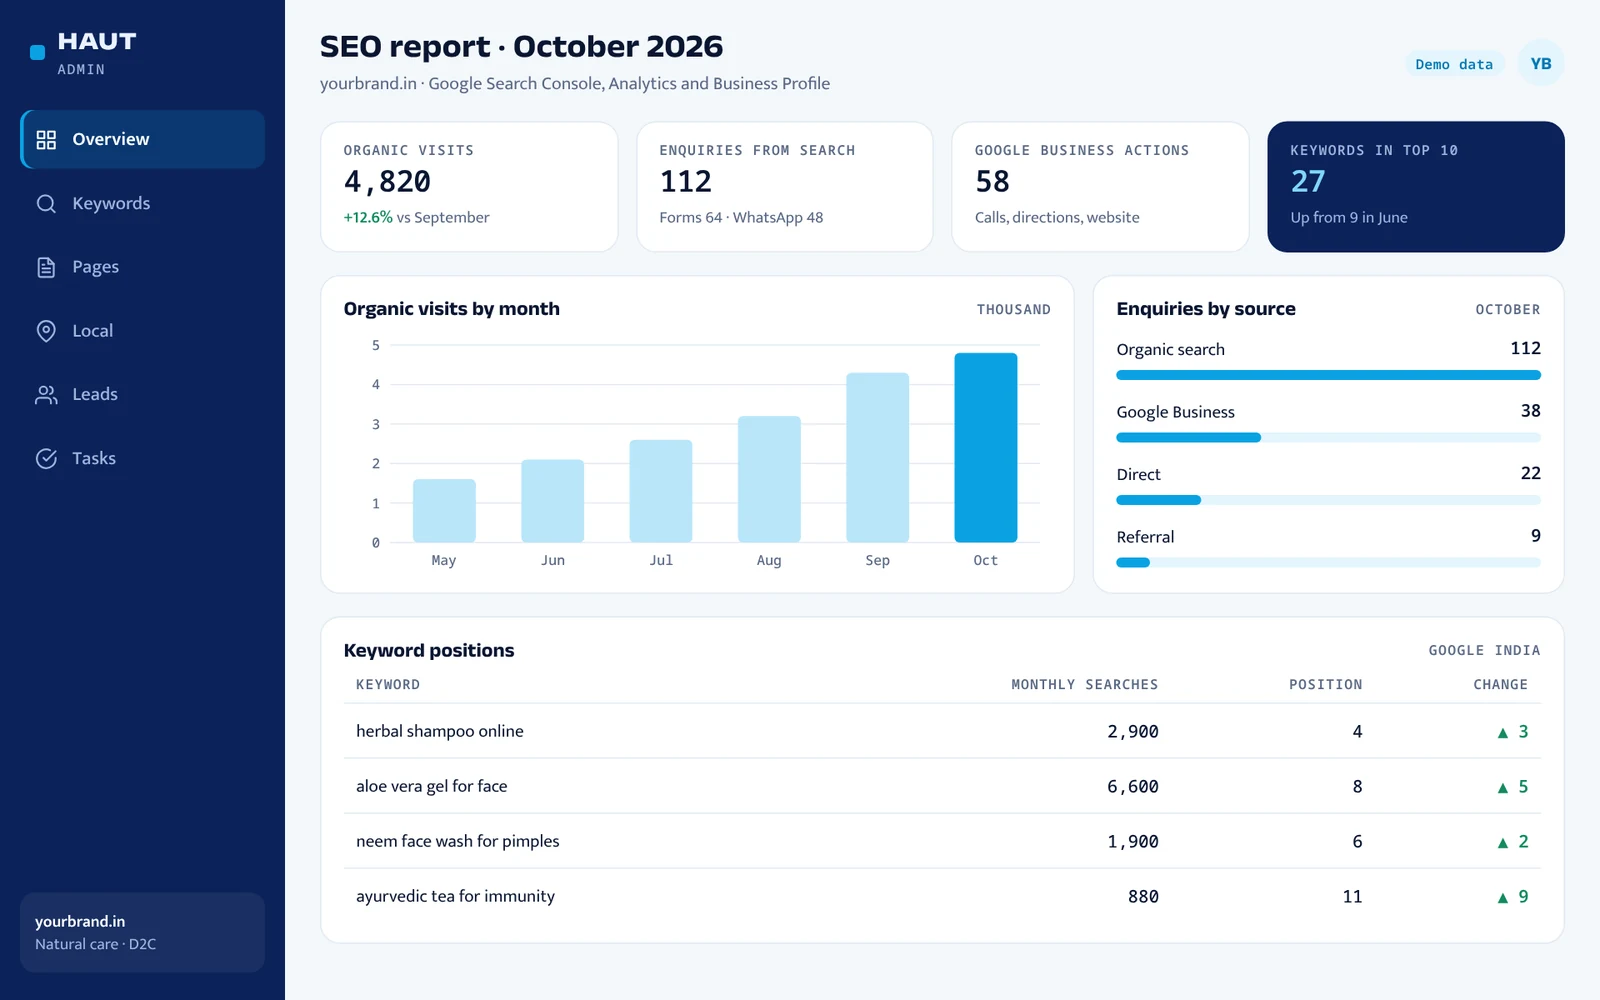This screenshot has width=1600, height=1000.
Task: Click the Organic search label
Action: pos(1170,349)
